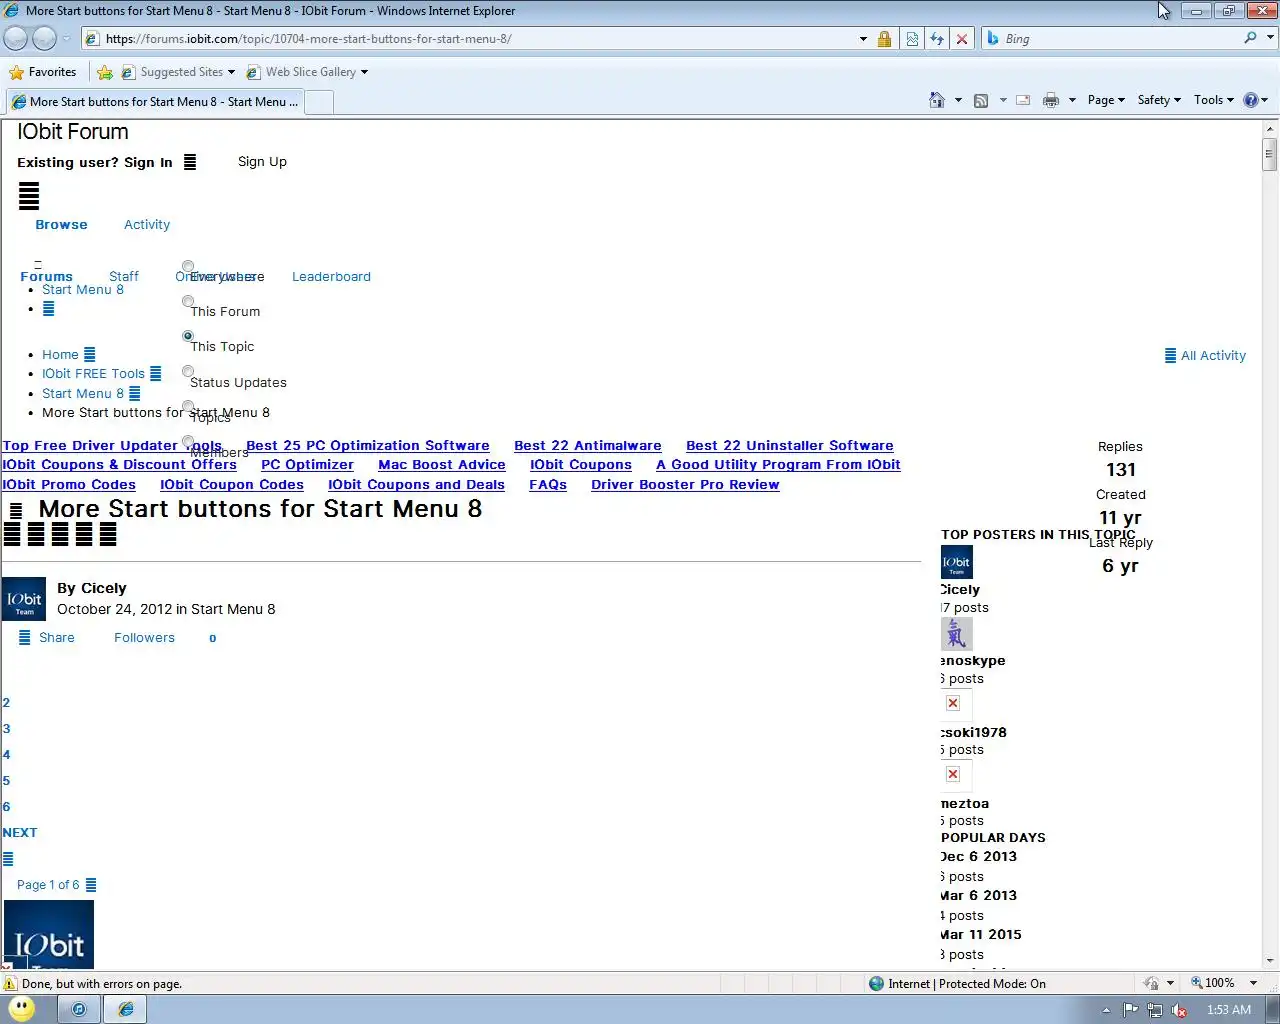Click the Compatibility View icon
1280x1024 pixels.
tap(912, 39)
